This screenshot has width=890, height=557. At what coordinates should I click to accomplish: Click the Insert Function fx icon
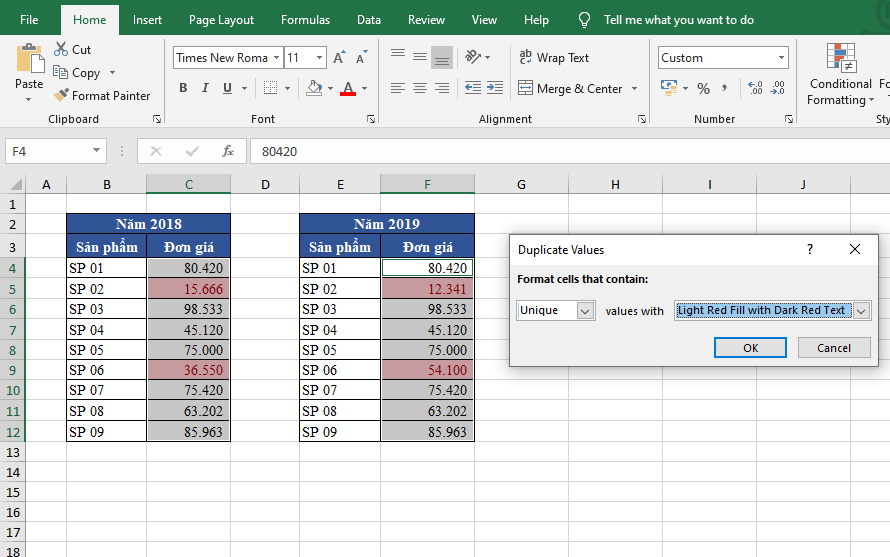(x=228, y=151)
